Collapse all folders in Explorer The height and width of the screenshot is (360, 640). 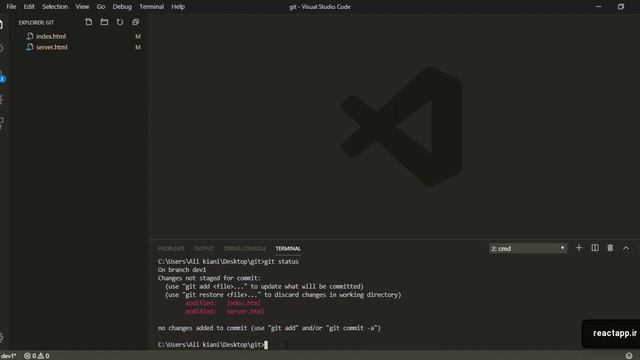pos(136,22)
